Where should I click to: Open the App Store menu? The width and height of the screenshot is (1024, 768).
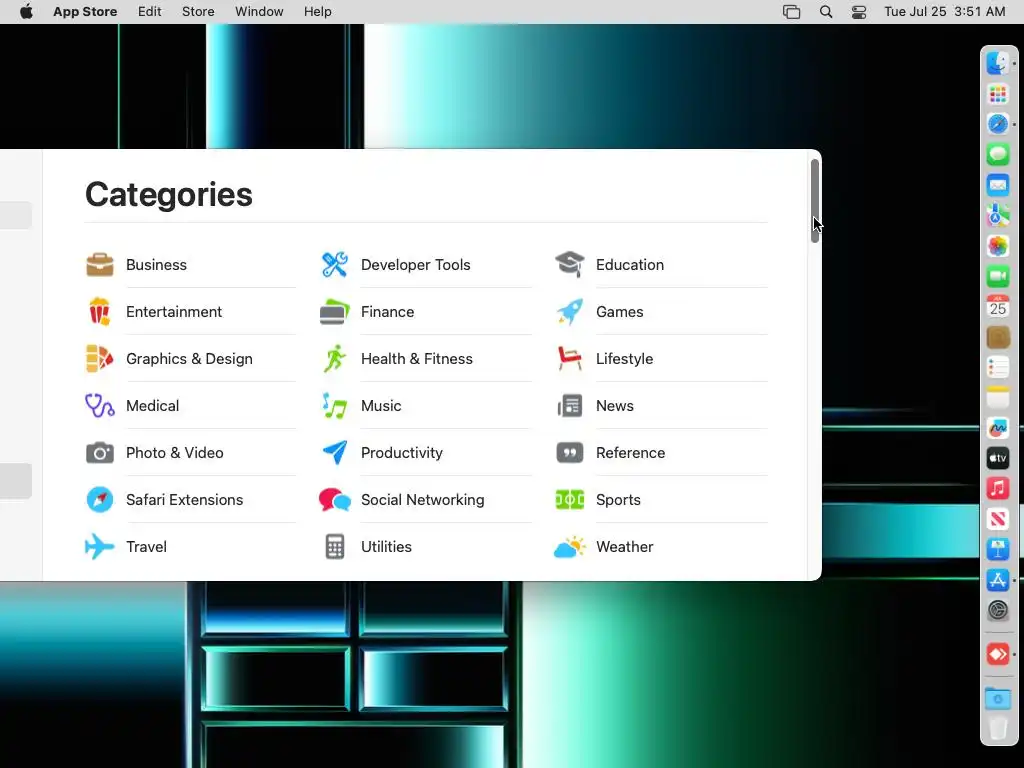tap(85, 12)
